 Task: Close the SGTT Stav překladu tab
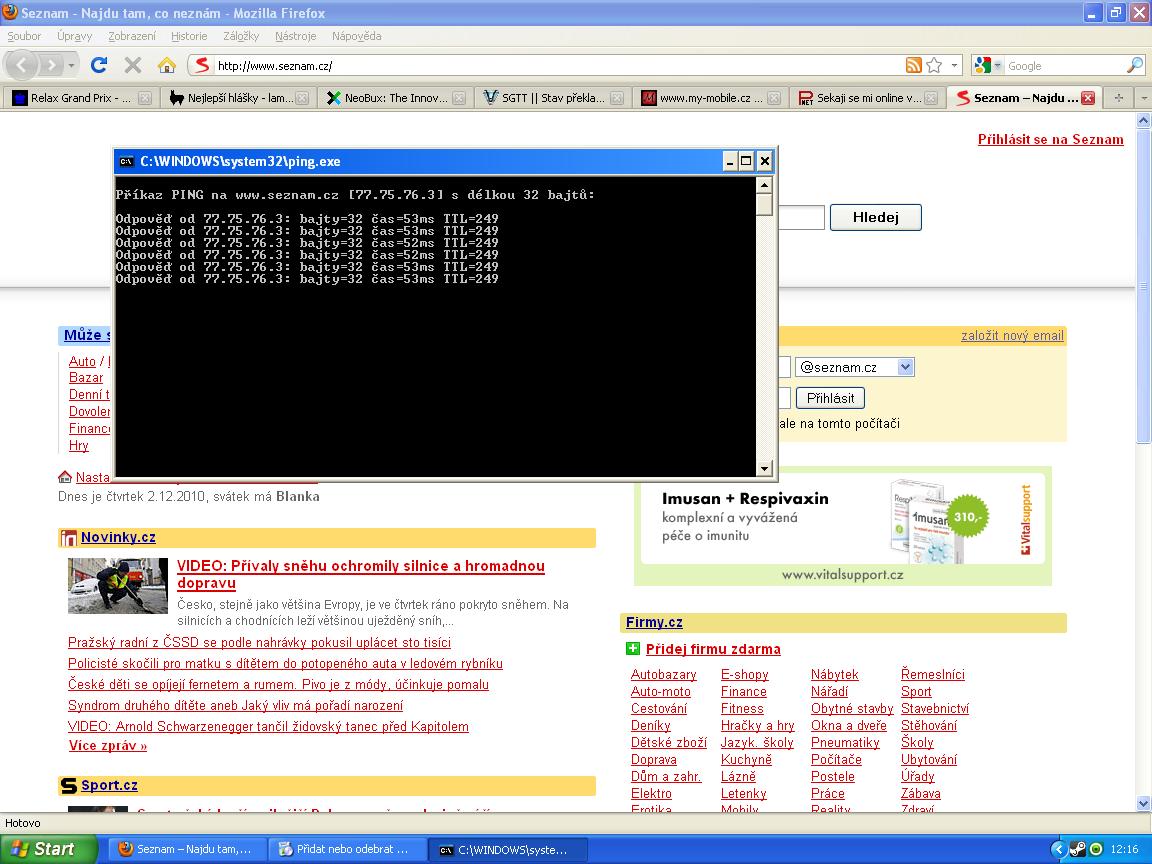coord(616,98)
